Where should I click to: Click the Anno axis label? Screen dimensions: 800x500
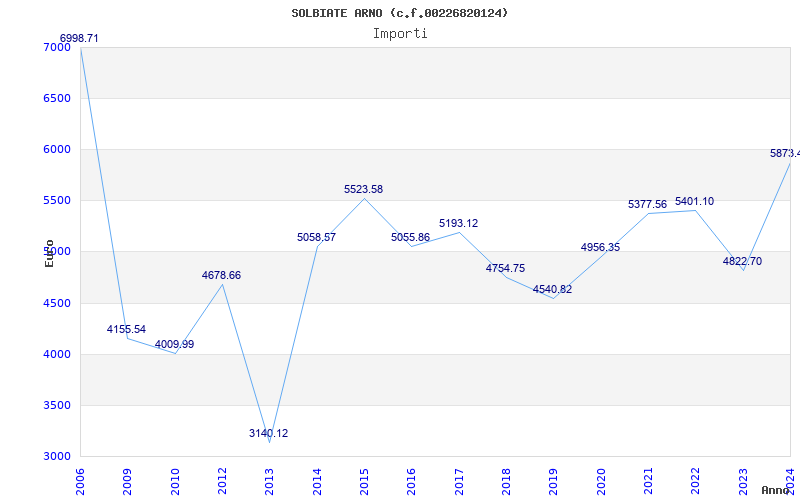tap(776, 490)
